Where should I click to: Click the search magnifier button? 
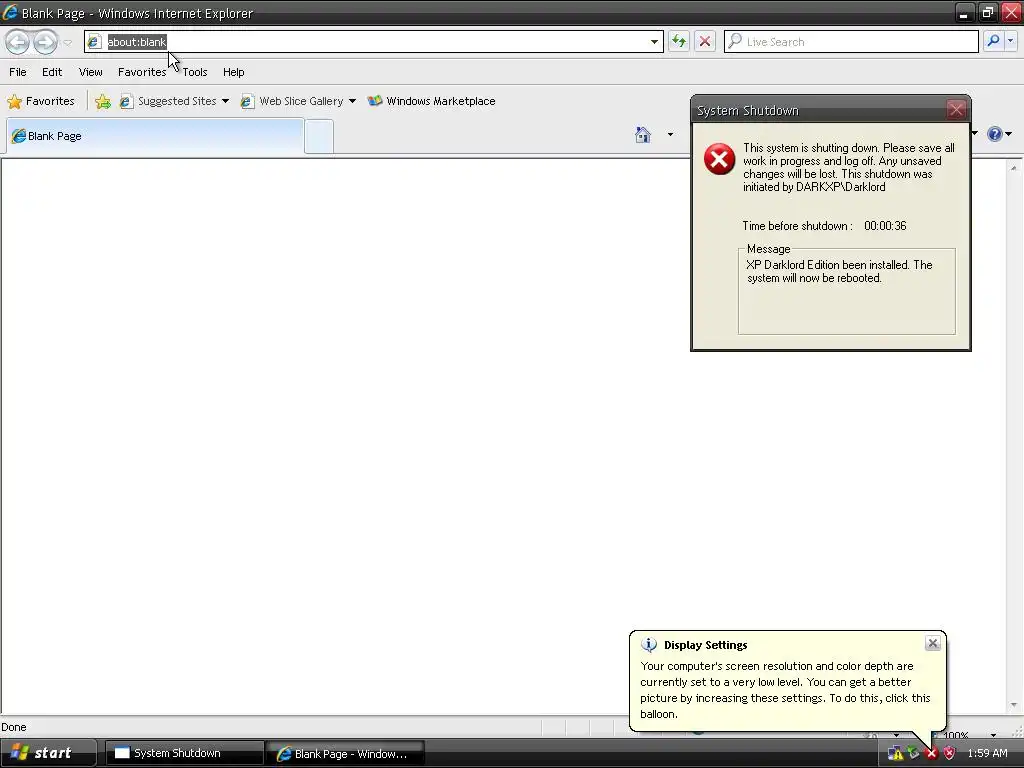tap(993, 41)
